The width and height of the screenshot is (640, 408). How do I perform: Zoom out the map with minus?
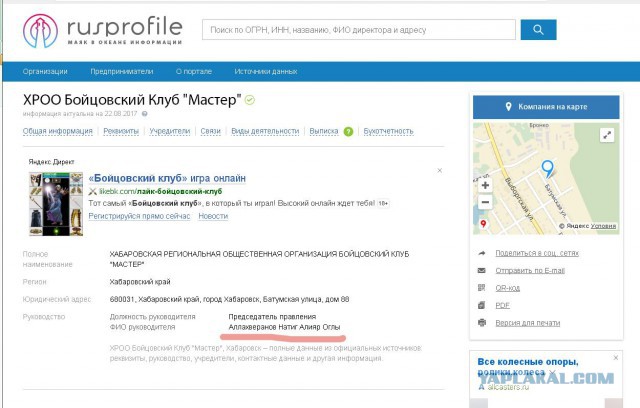[x=485, y=202]
